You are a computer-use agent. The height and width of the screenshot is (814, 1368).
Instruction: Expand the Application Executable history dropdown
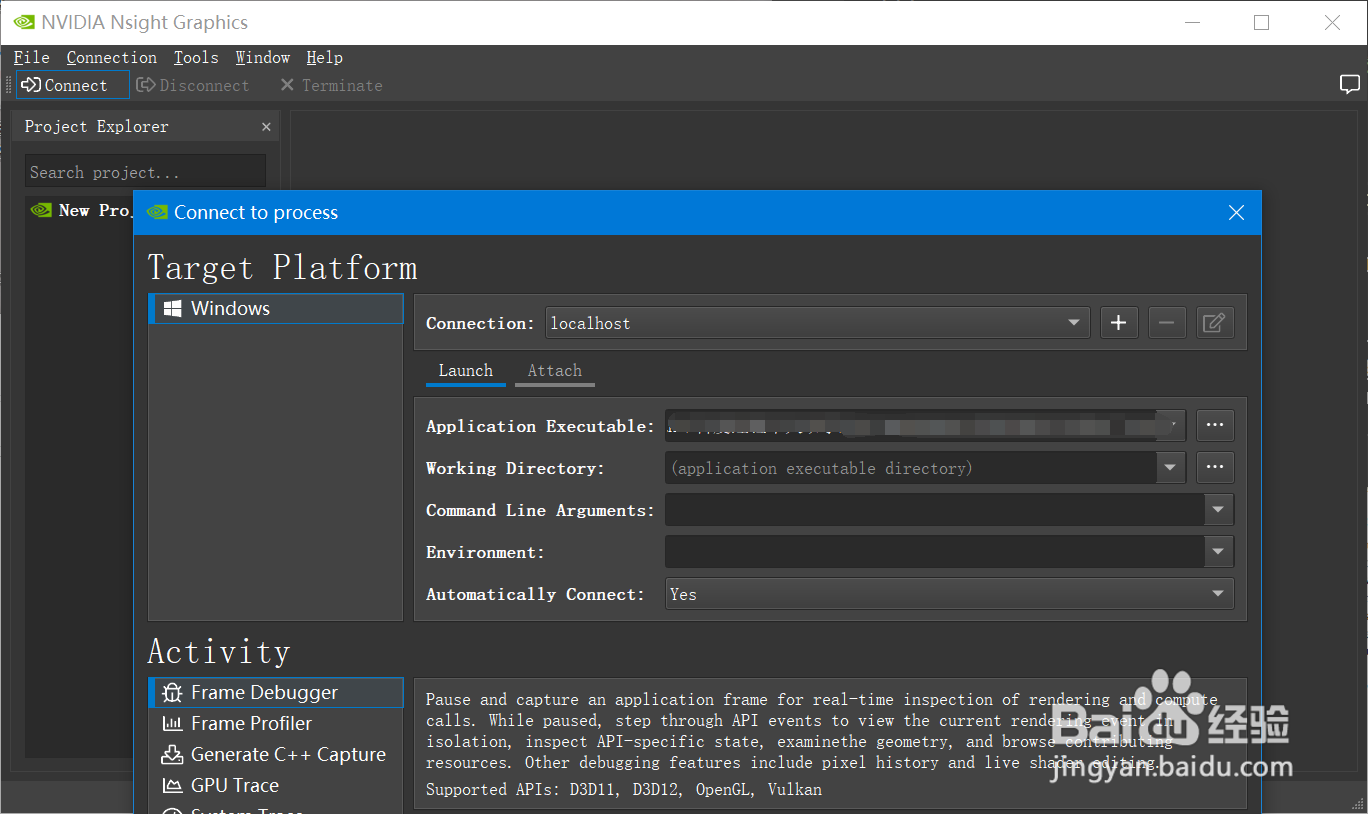coord(1171,426)
